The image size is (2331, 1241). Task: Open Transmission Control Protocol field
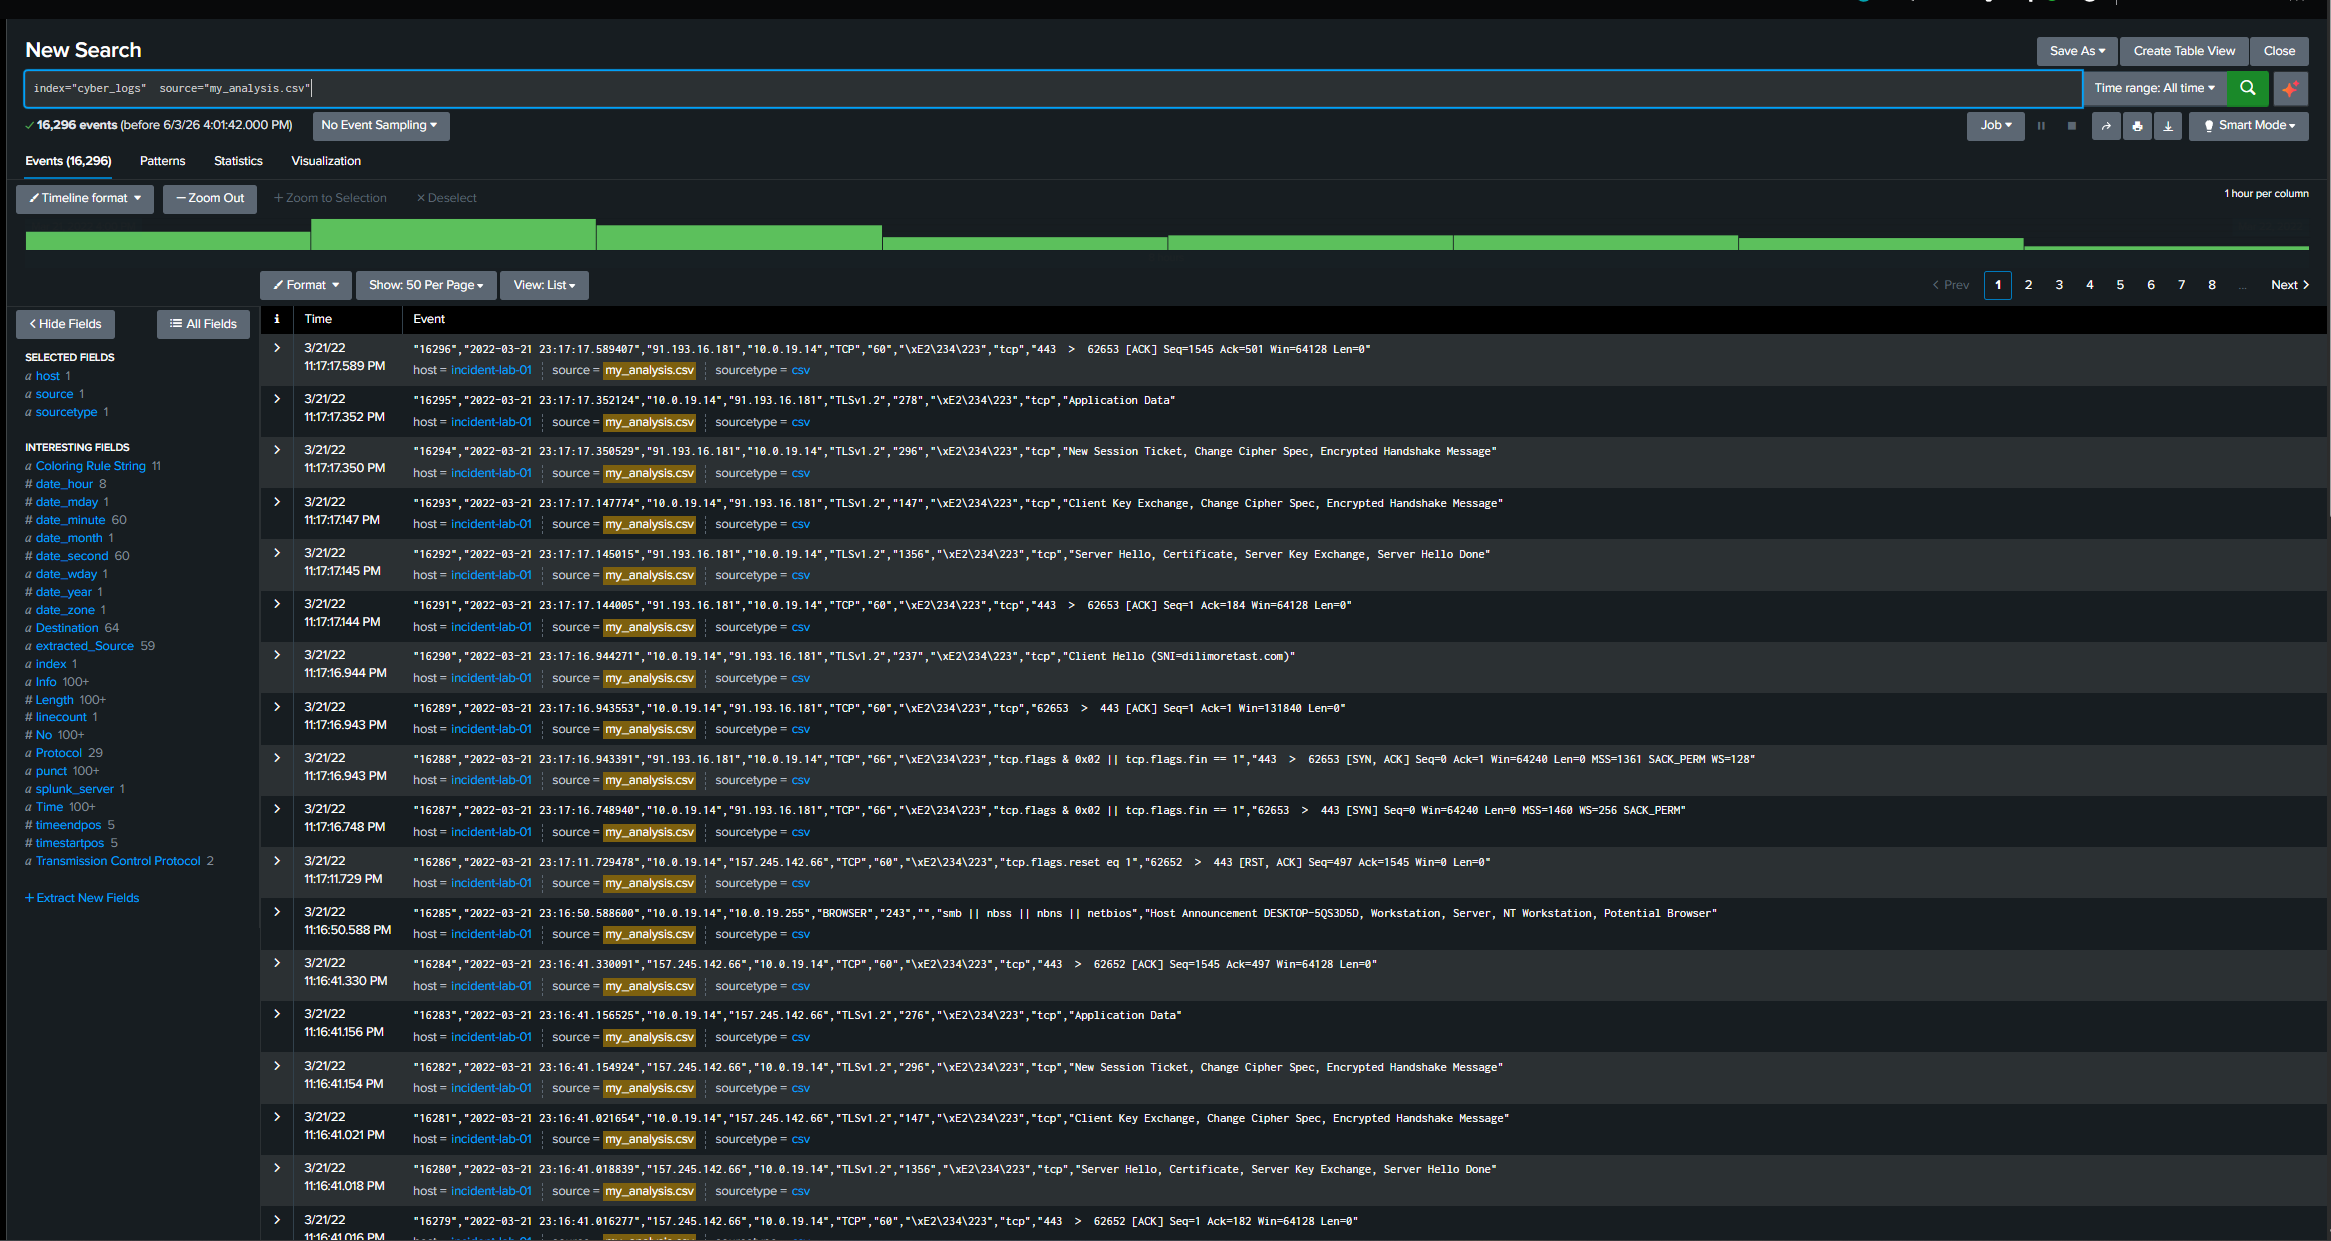tap(118, 861)
